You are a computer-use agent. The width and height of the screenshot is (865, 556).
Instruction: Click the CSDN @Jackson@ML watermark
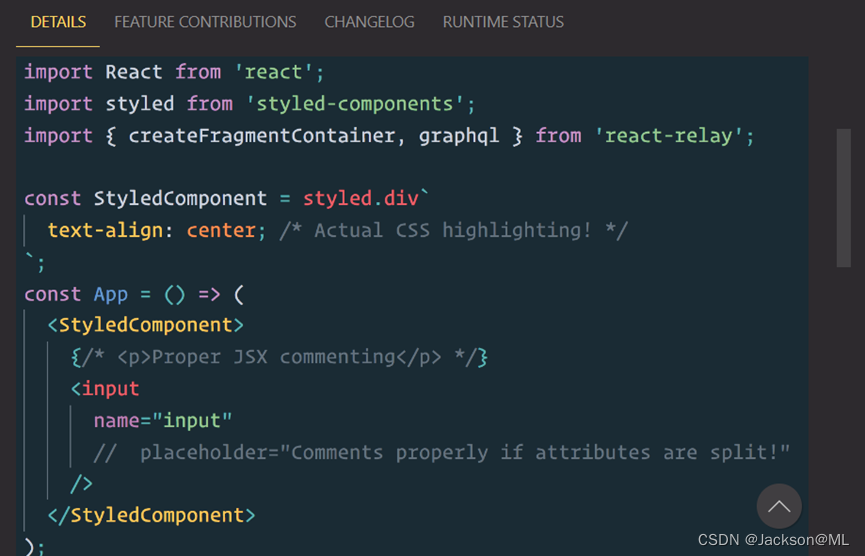coord(773,540)
